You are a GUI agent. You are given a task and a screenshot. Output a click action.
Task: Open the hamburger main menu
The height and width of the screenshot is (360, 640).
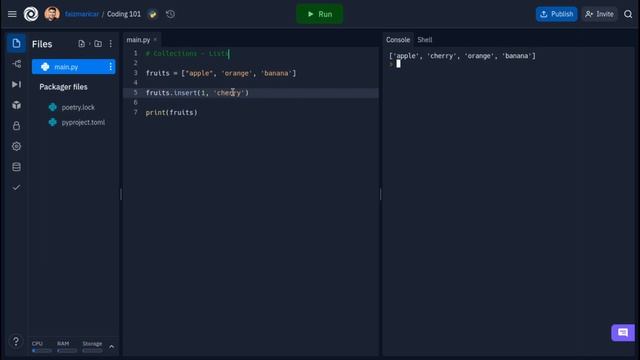click(12, 14)
